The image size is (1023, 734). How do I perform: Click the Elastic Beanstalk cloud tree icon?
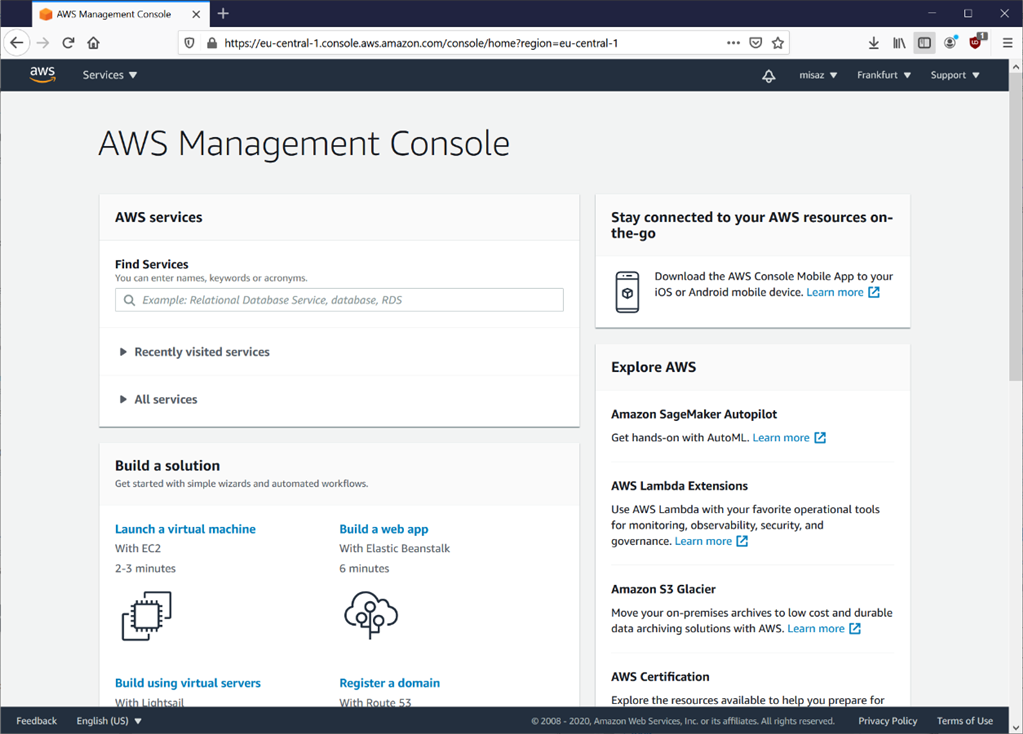click(370, 614)
